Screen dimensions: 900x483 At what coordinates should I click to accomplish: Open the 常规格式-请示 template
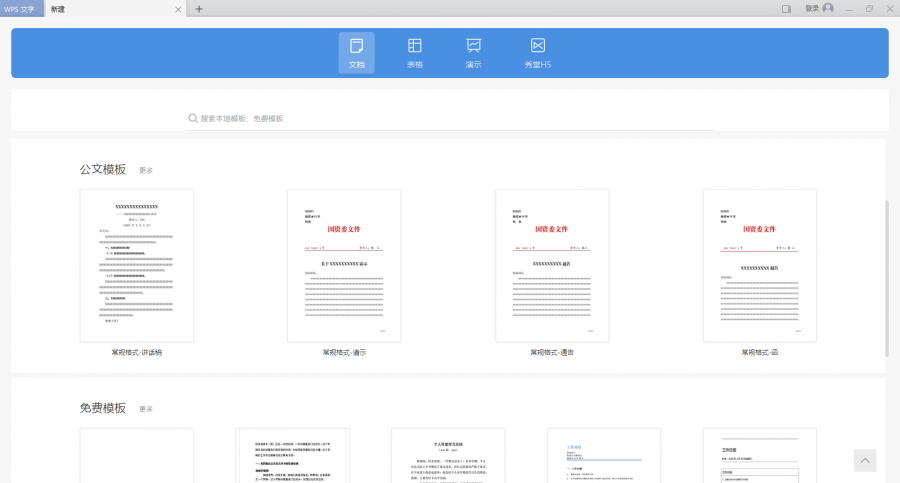344,266
